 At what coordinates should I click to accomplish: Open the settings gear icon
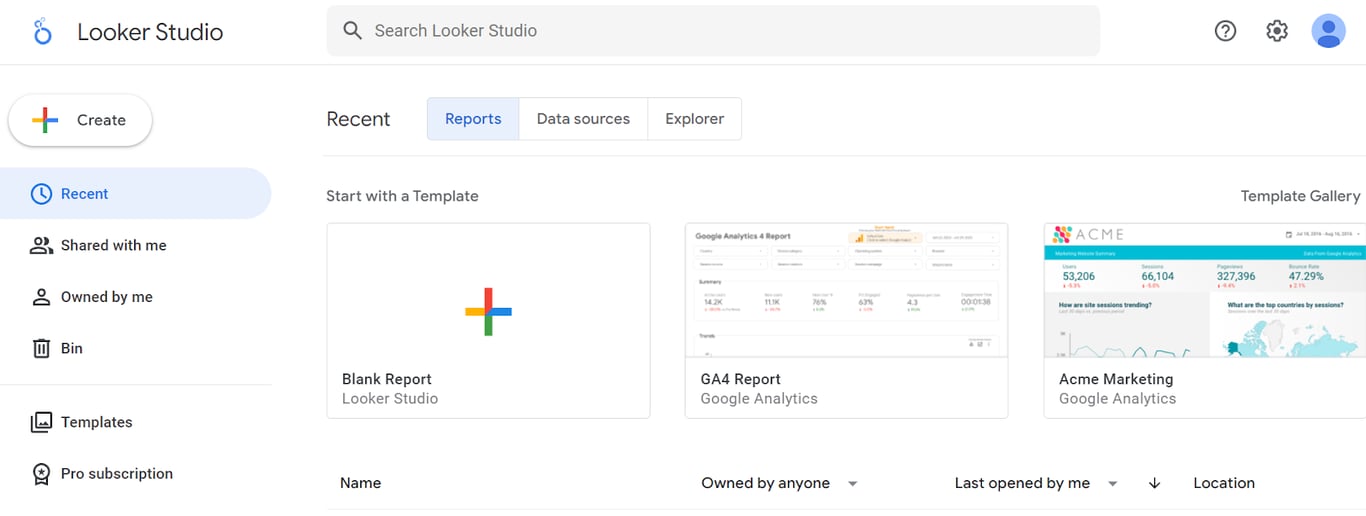(1277, 31)
